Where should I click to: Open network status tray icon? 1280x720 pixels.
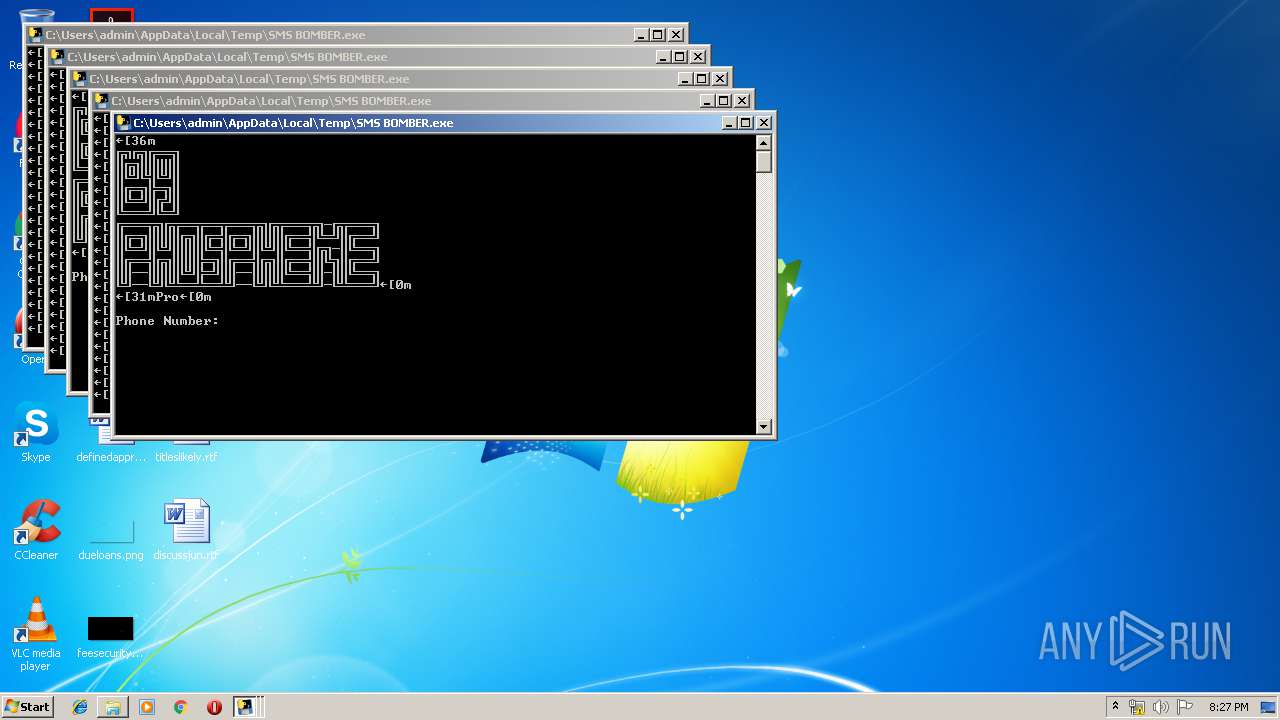coord(1137,707)
